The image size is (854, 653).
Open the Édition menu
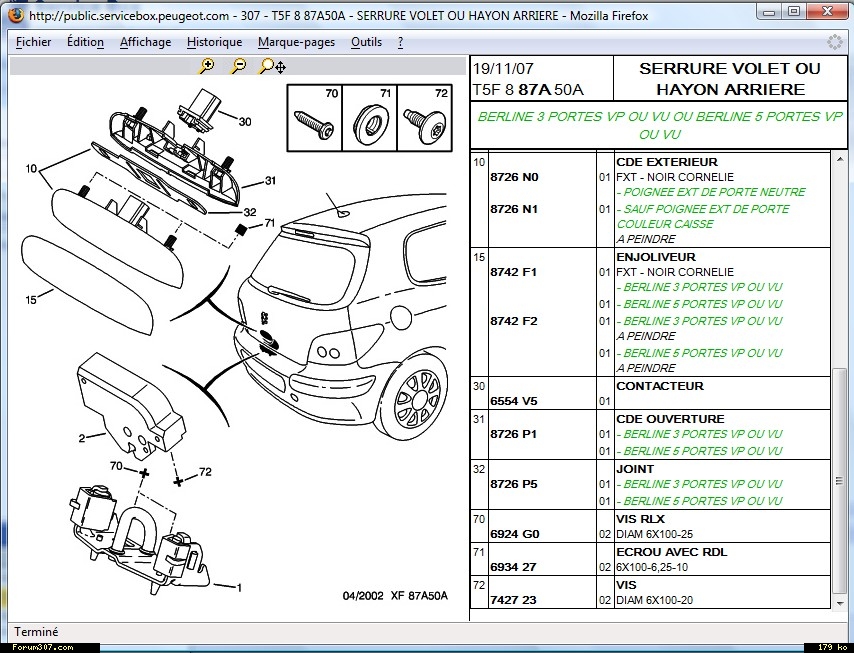tap(85, 42)
